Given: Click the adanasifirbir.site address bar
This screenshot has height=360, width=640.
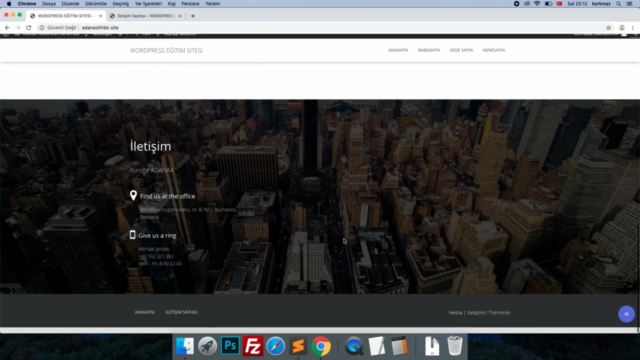Looking at the screenshot, I should [x=100, y=28].
